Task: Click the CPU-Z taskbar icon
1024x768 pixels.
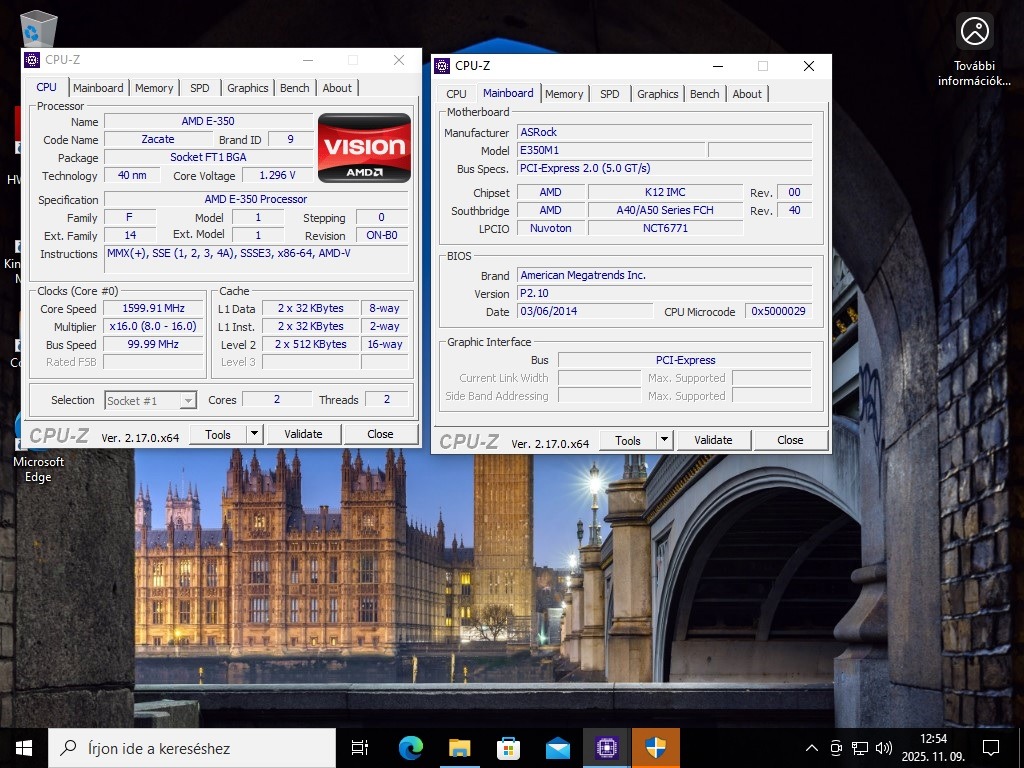Action: coord(606,748)
